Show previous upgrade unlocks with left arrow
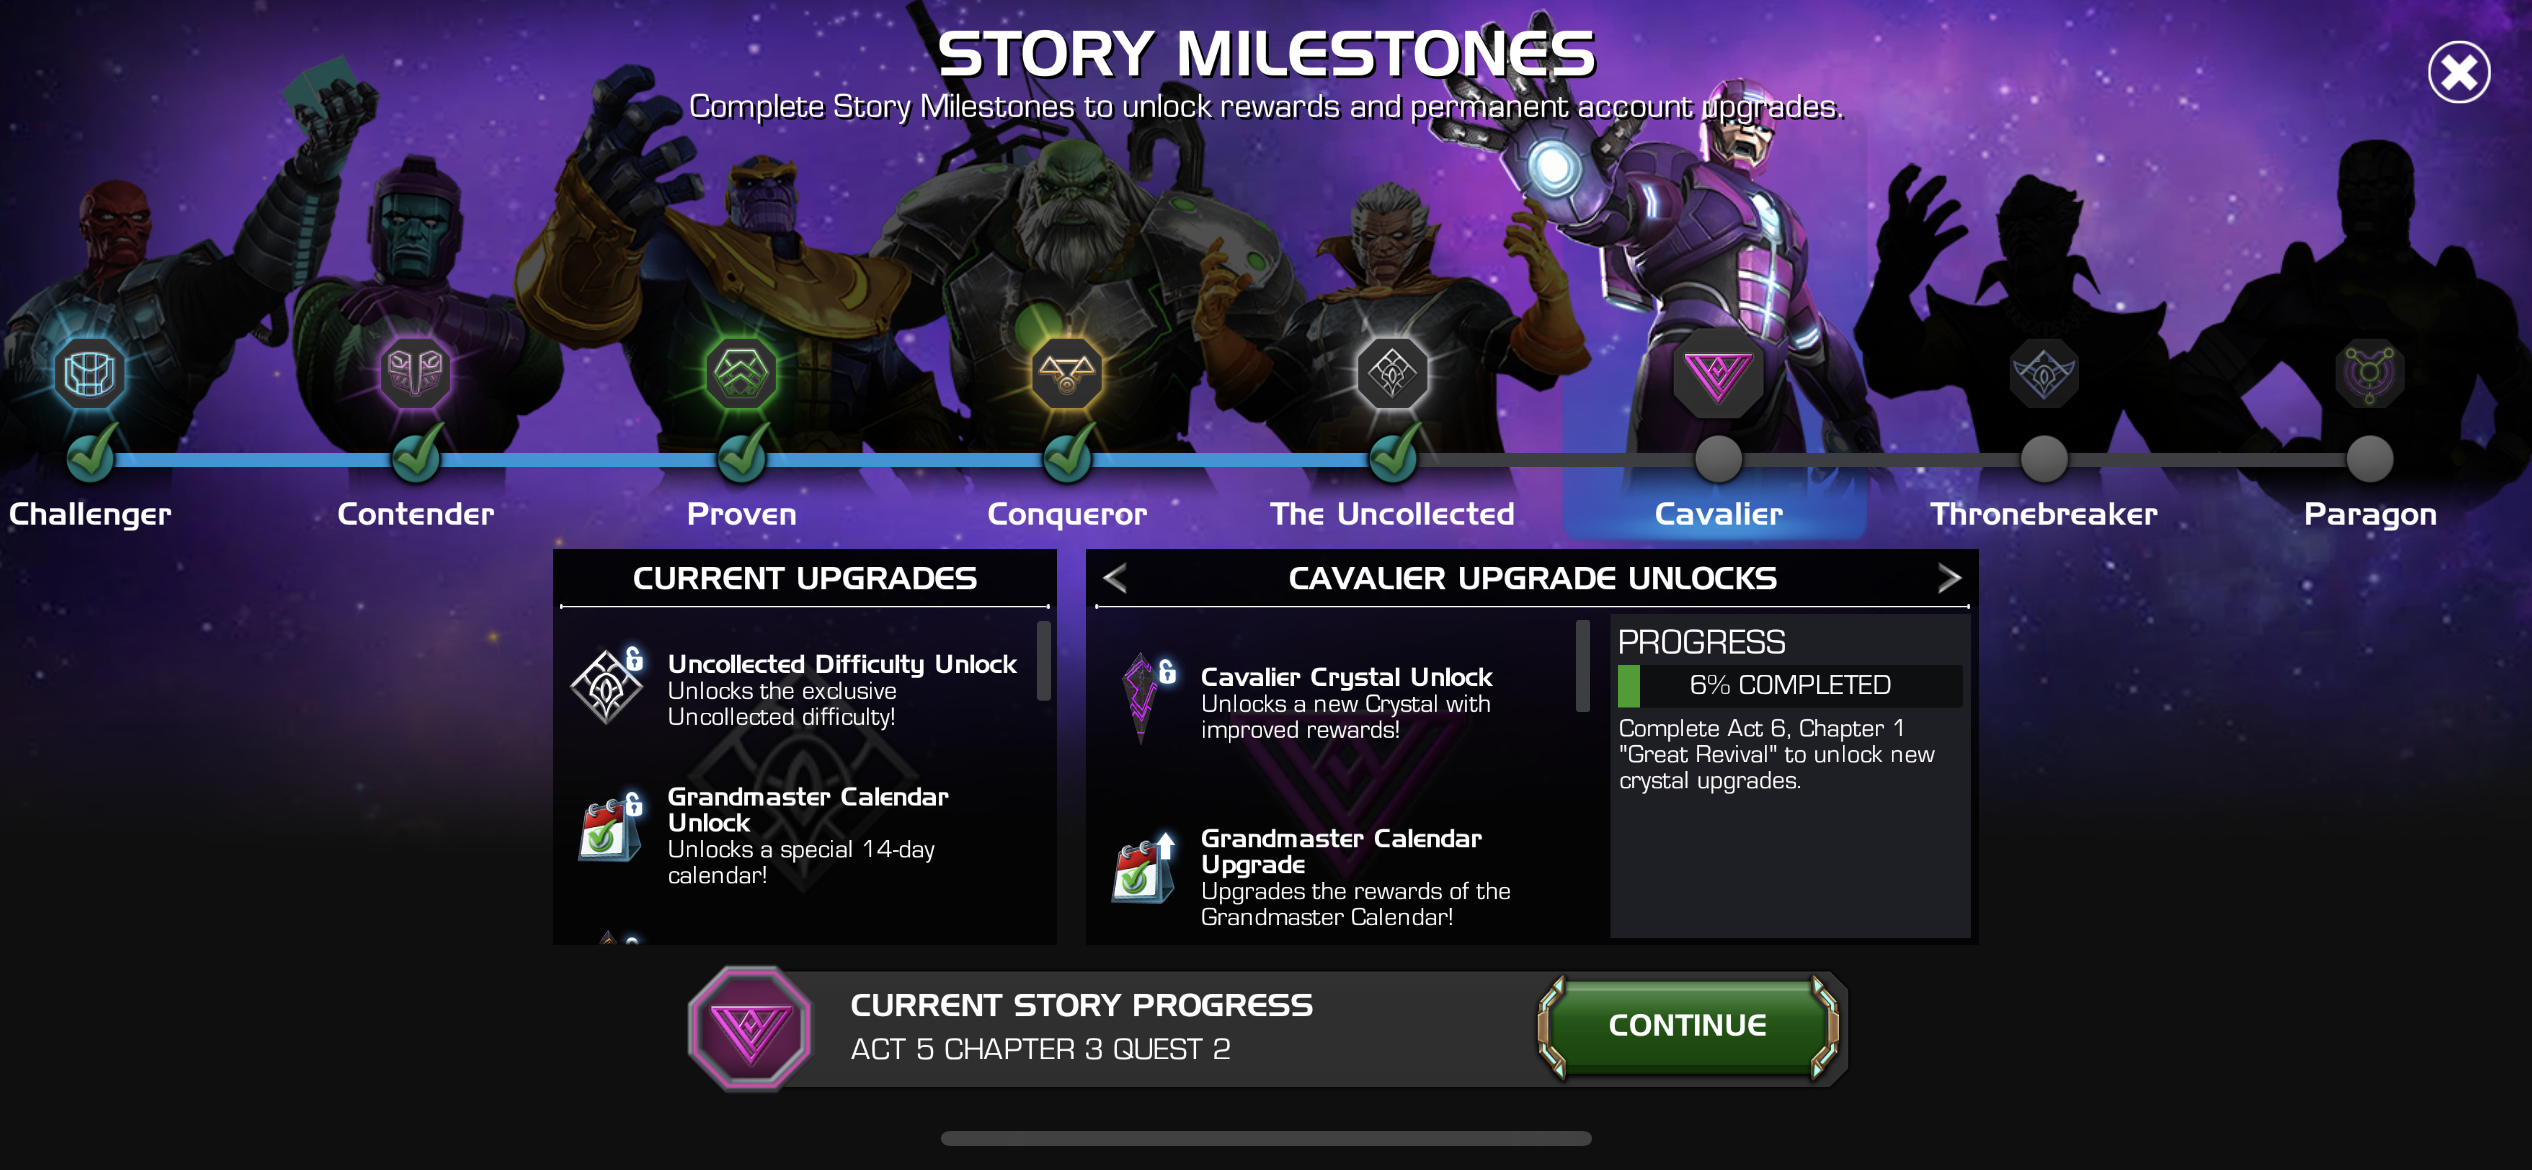Screen dimensions: 2532x1170 (1115, 578)
